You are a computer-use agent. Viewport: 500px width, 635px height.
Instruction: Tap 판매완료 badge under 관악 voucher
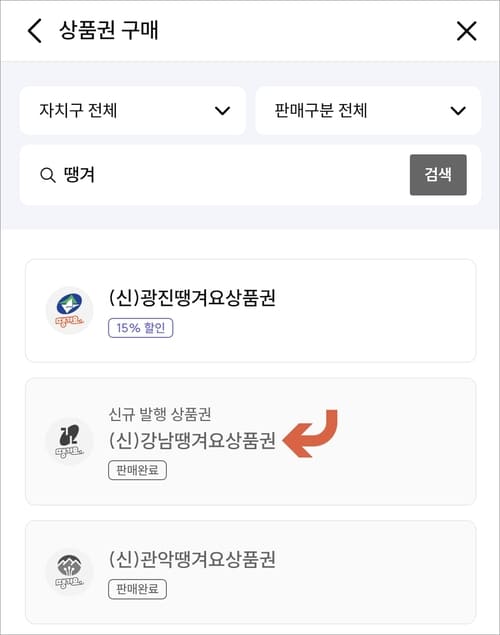tap(137, 589)
